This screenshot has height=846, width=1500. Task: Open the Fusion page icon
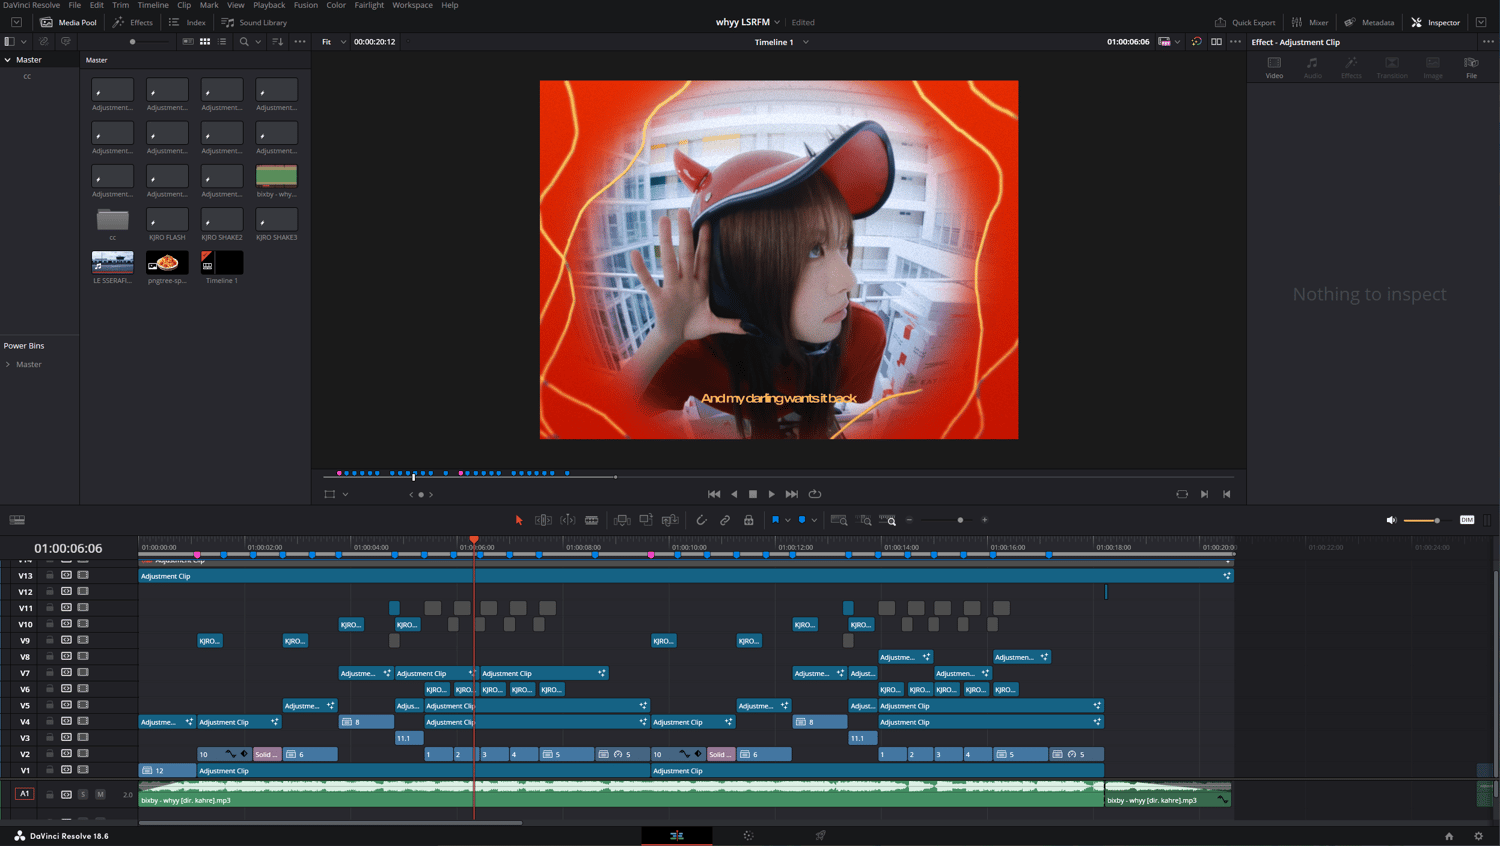[748, 835]
